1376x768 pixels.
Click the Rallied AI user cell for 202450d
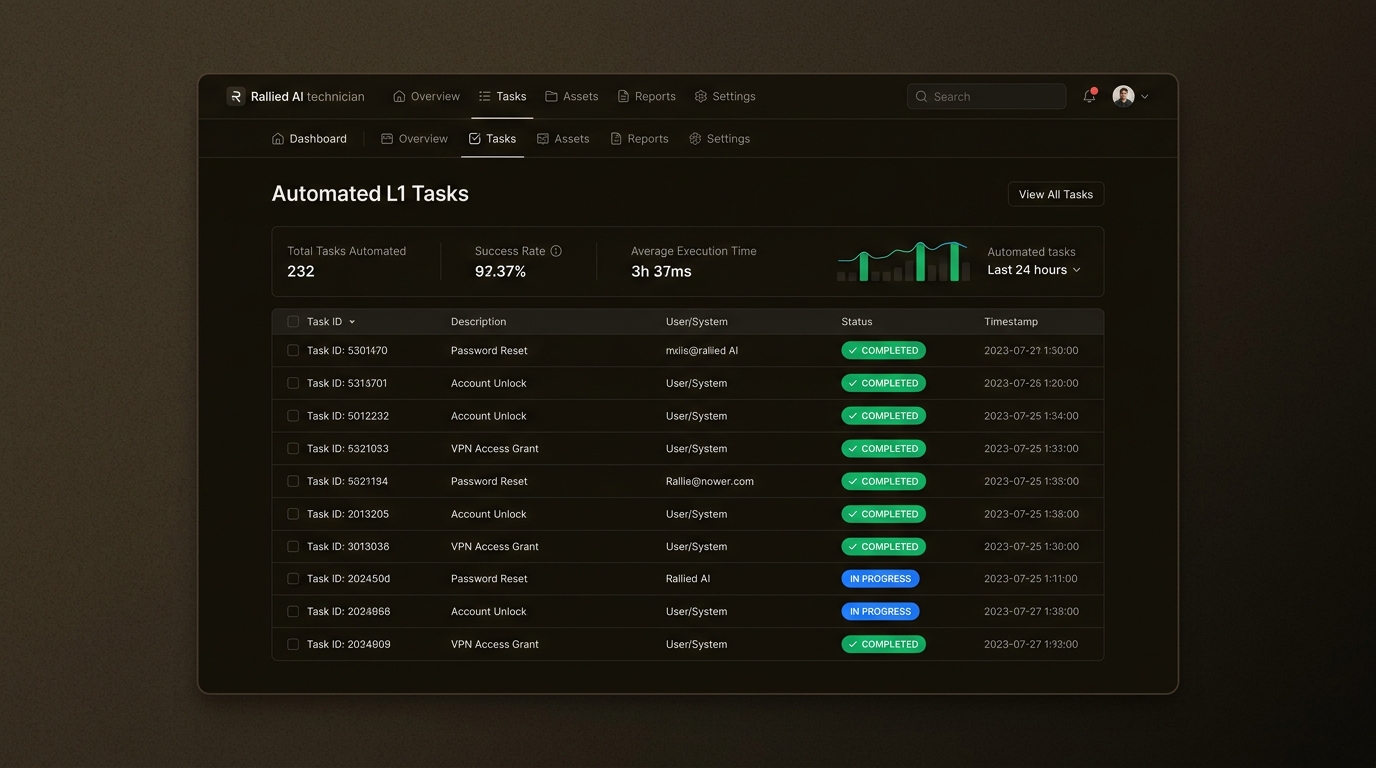point(688,579)
